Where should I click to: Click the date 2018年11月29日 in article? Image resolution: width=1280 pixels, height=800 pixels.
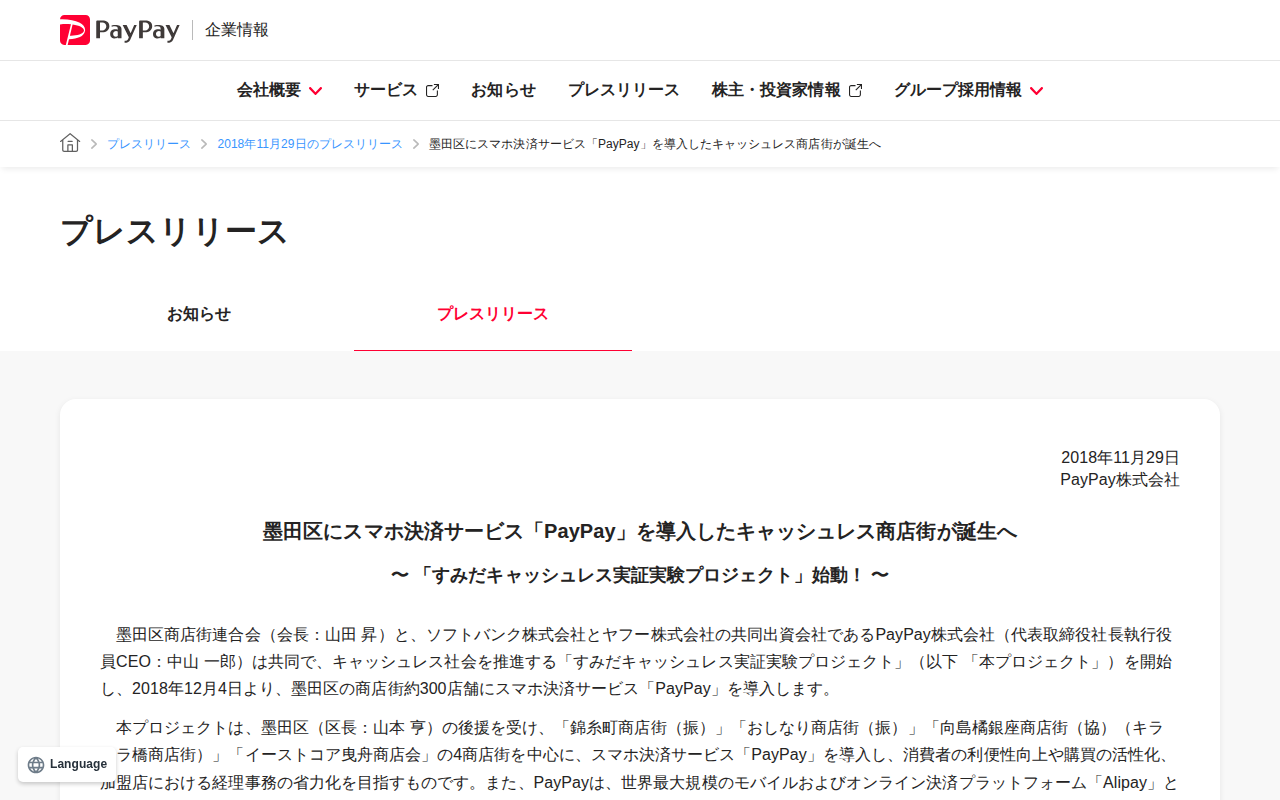click(x=1120, y=457)
